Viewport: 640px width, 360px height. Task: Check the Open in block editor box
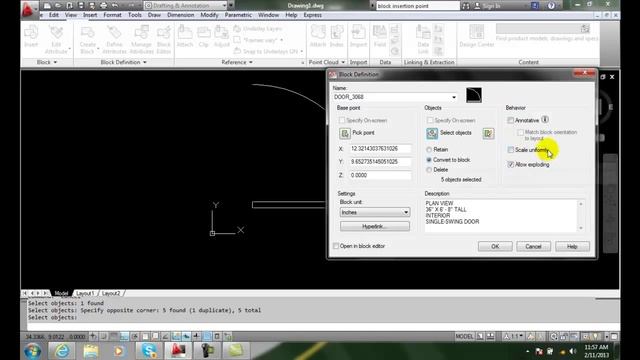[x=336, y=246]
